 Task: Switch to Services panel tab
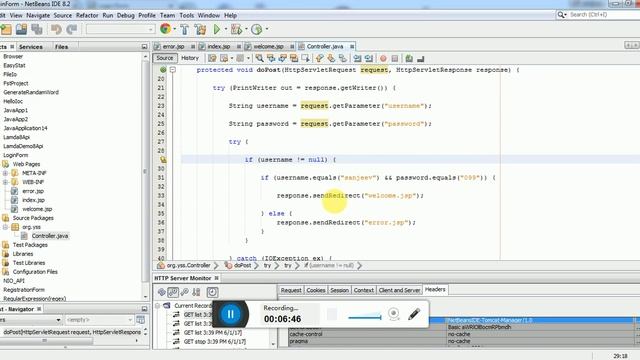[x=31, y=47]
